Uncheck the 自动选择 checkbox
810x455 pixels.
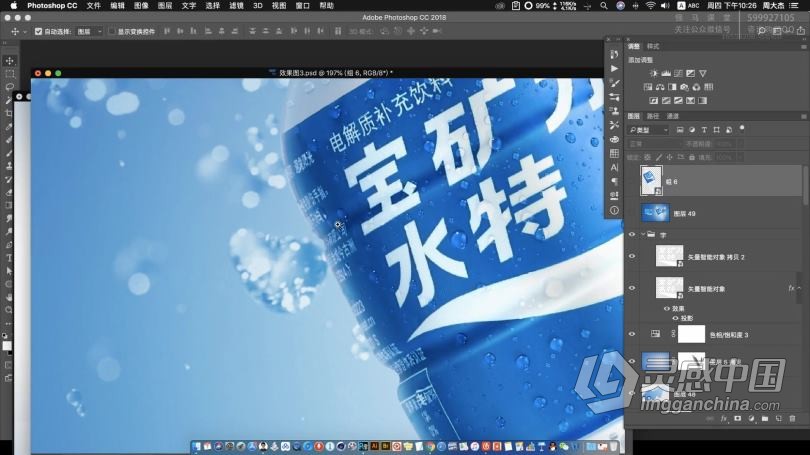coord(38,32)
